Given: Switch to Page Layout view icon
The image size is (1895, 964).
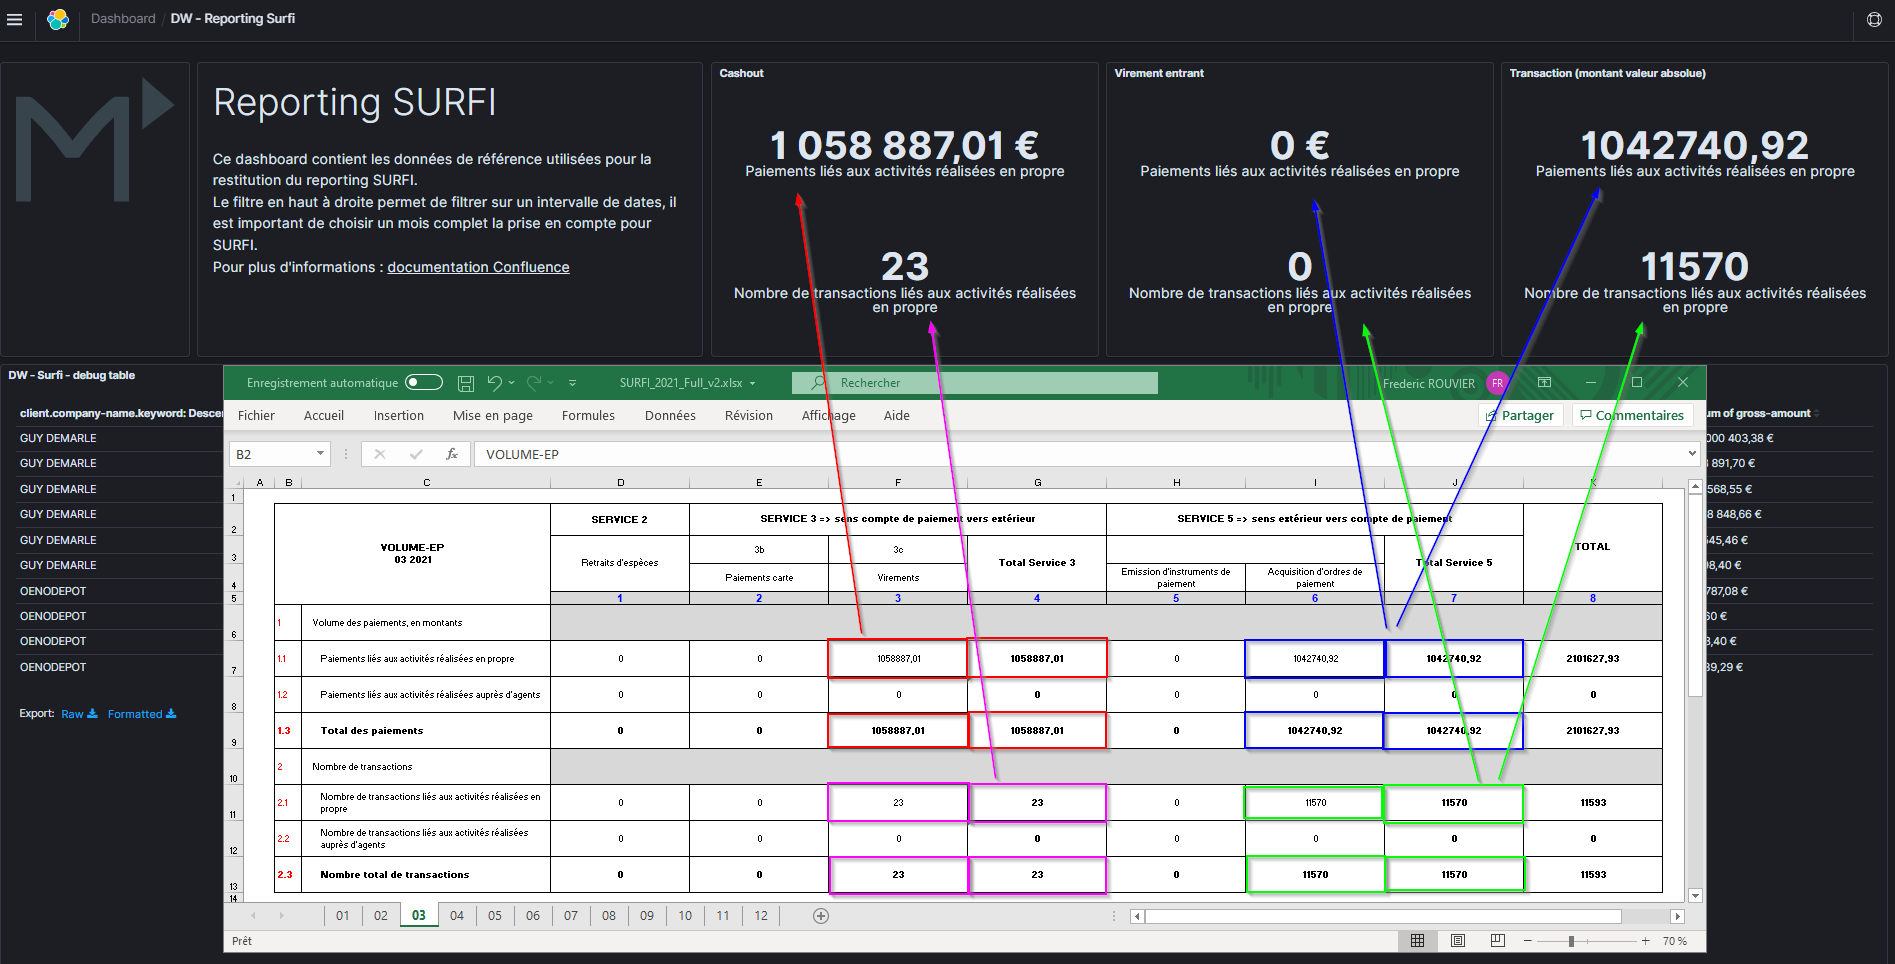Looking at the screenshot, I should click(1458, 941).
